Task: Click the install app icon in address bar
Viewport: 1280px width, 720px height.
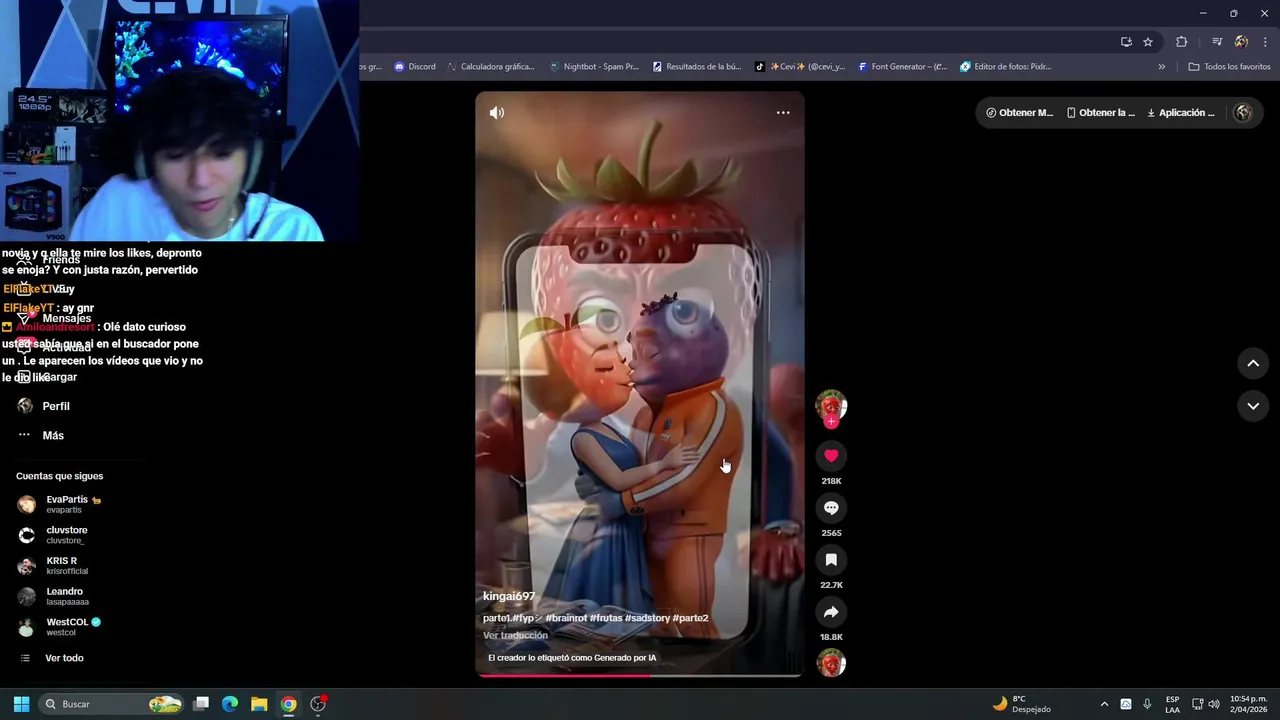Action: coord(1126,42)
